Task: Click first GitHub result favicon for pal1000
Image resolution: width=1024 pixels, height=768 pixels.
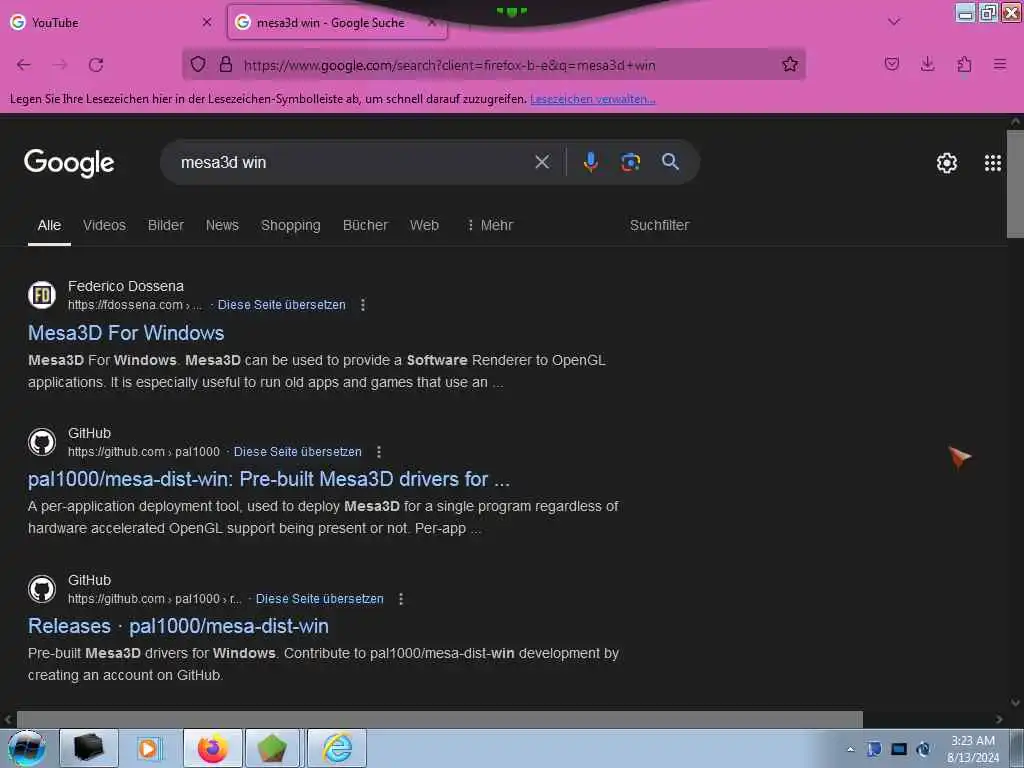Action: click(42, 442)
